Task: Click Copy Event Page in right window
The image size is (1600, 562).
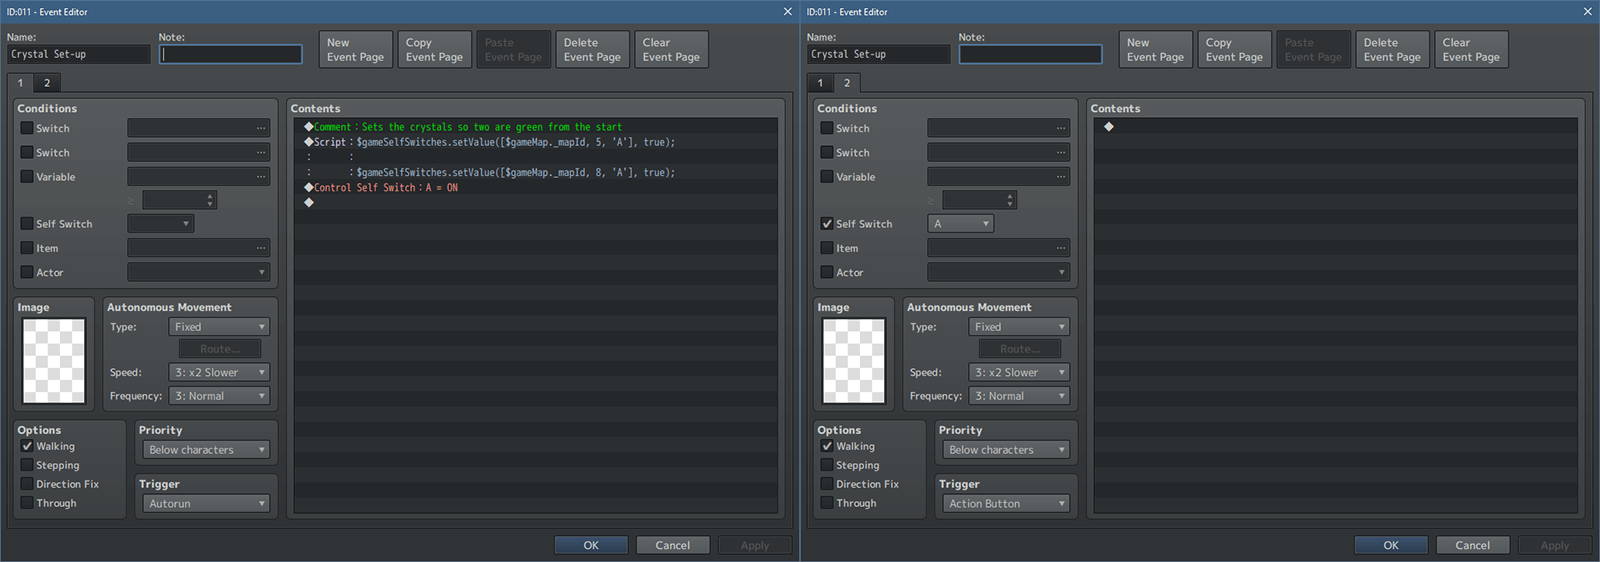Action: pos(1234,50)
